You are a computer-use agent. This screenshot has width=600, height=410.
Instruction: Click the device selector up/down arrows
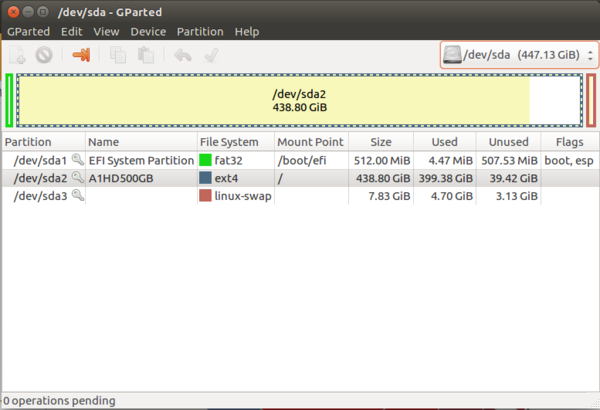click(x=590, y=55)
